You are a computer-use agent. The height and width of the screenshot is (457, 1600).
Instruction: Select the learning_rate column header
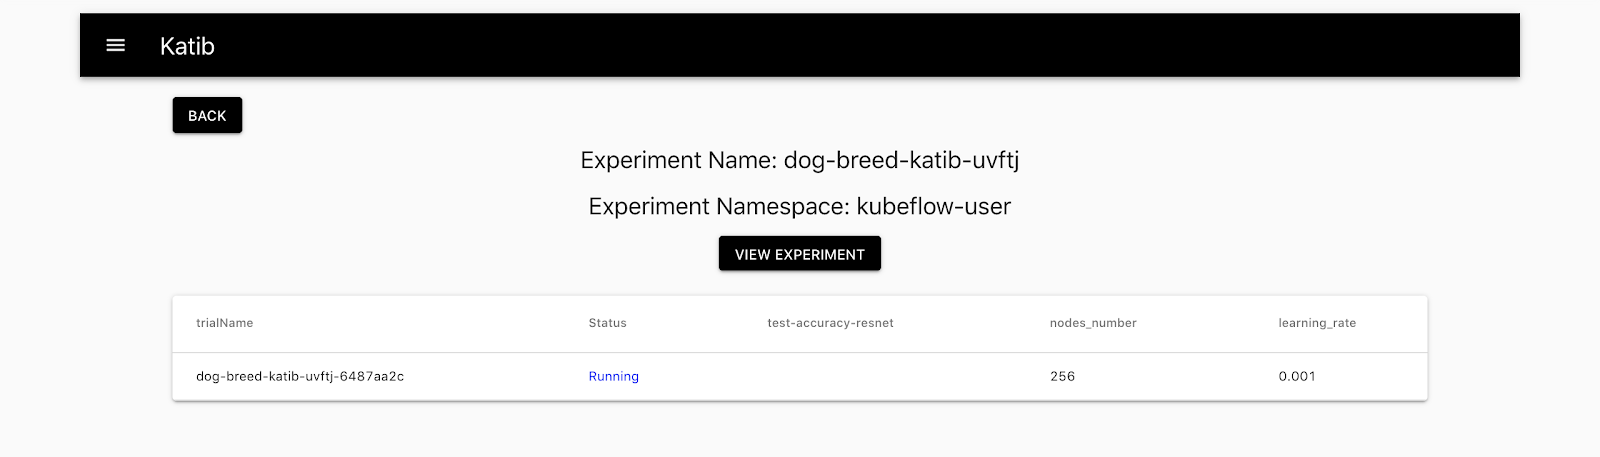(1317, 323)
